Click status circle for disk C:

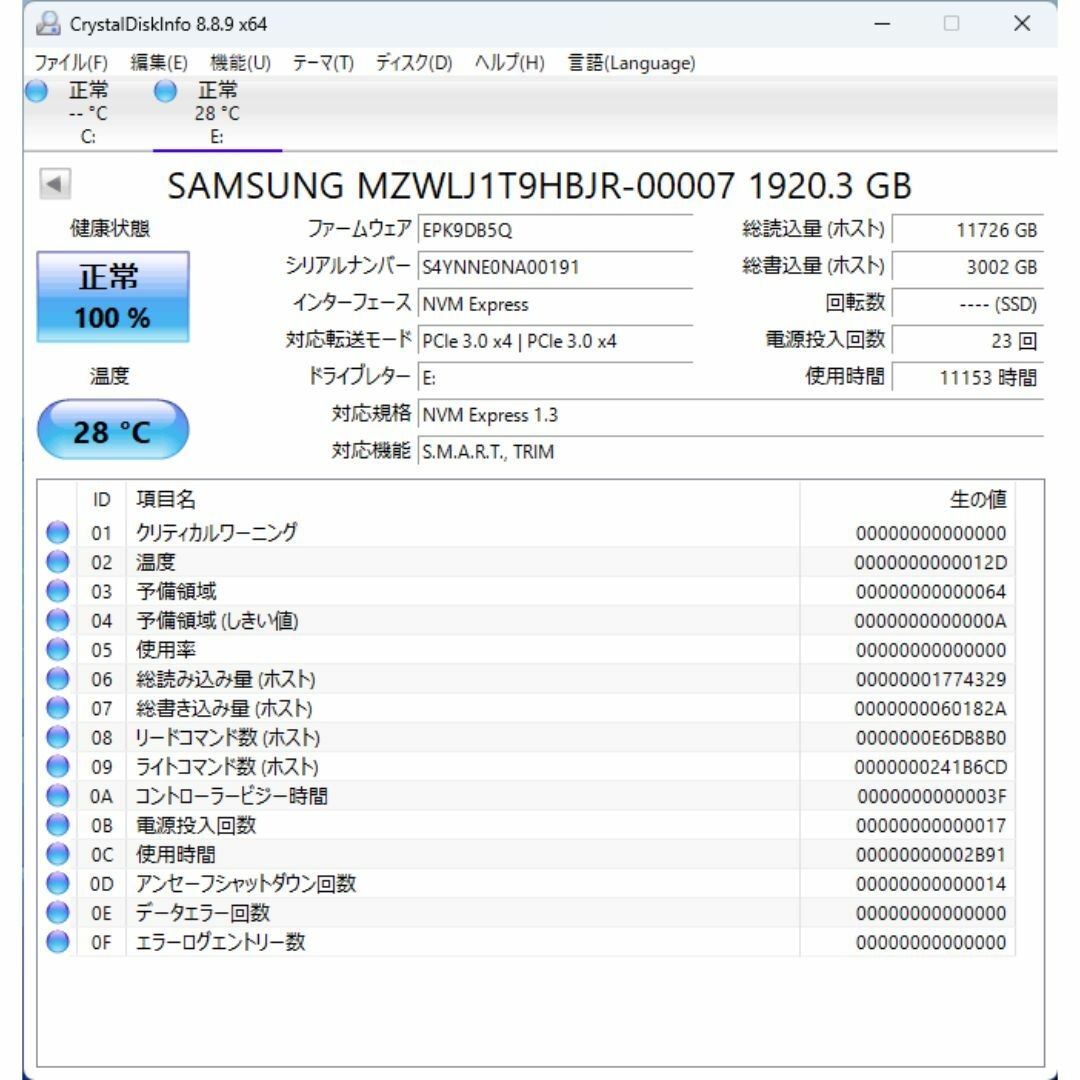pos(37,92)
